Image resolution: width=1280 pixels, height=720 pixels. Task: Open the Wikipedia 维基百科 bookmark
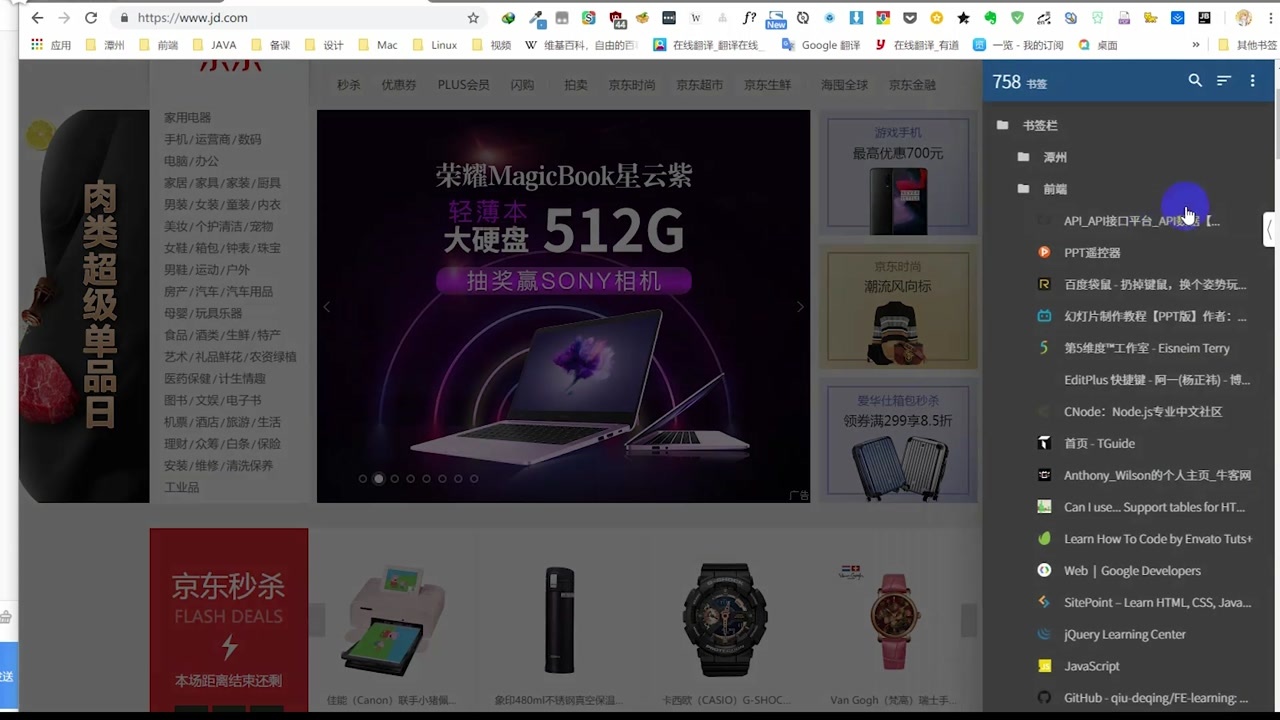[581, 45]
